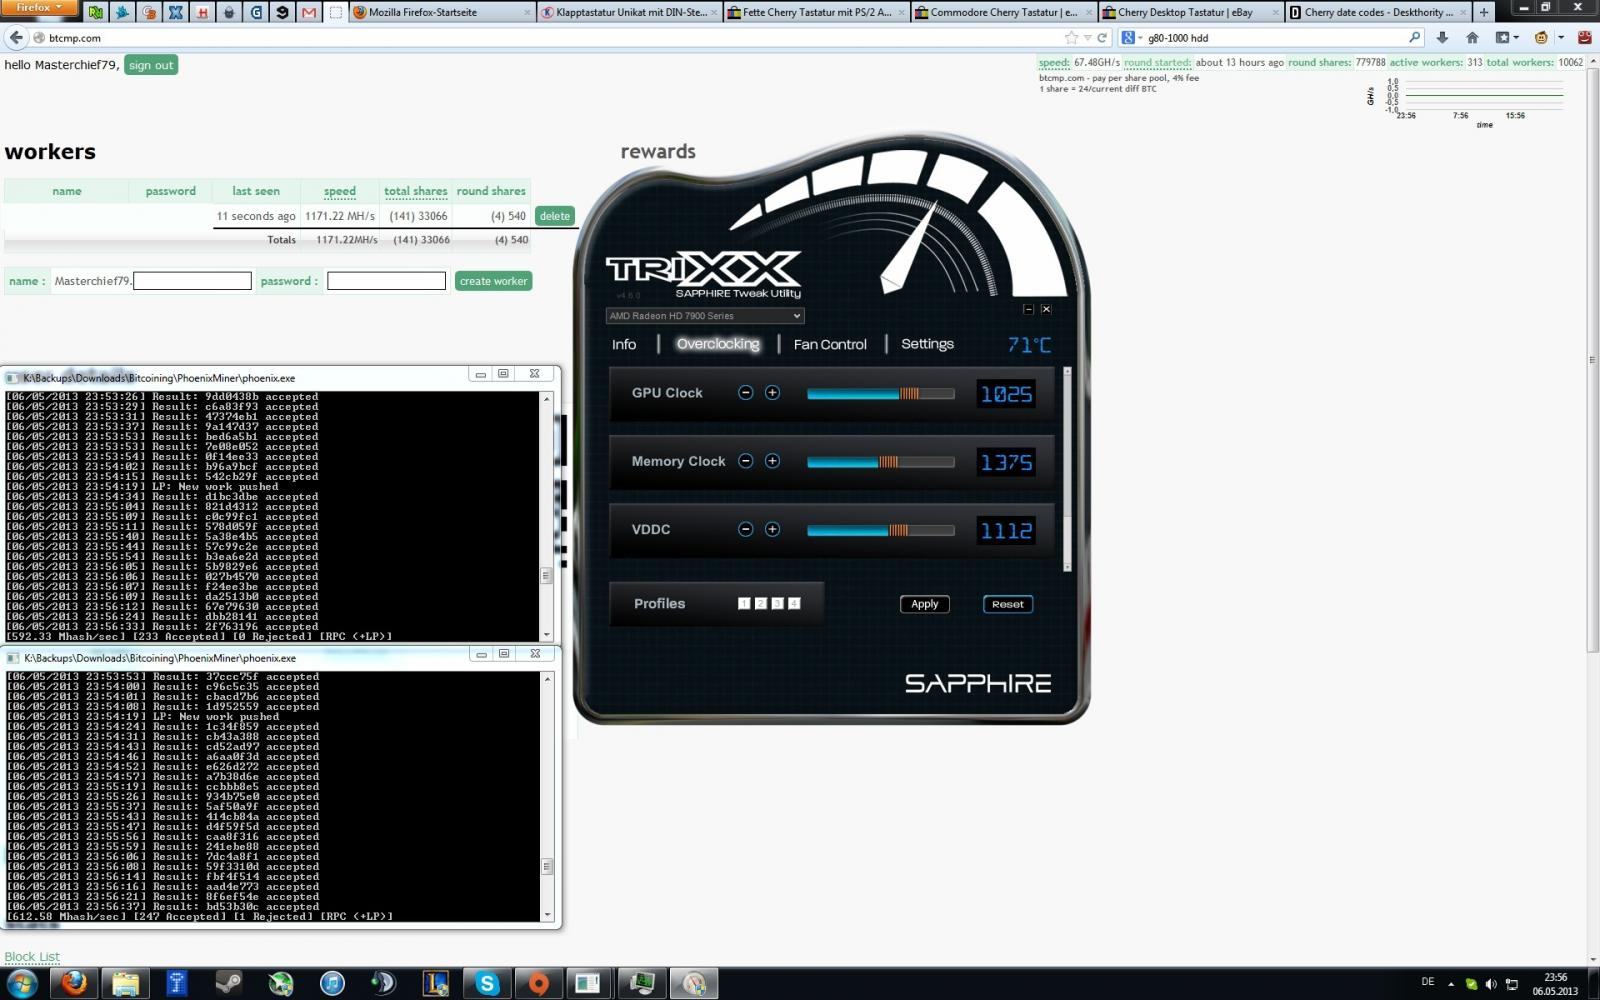Switch to Mozilla Firefox-Startseite tab
This screenshot has width=1600, height=1000.
click(x=442, y=12)
